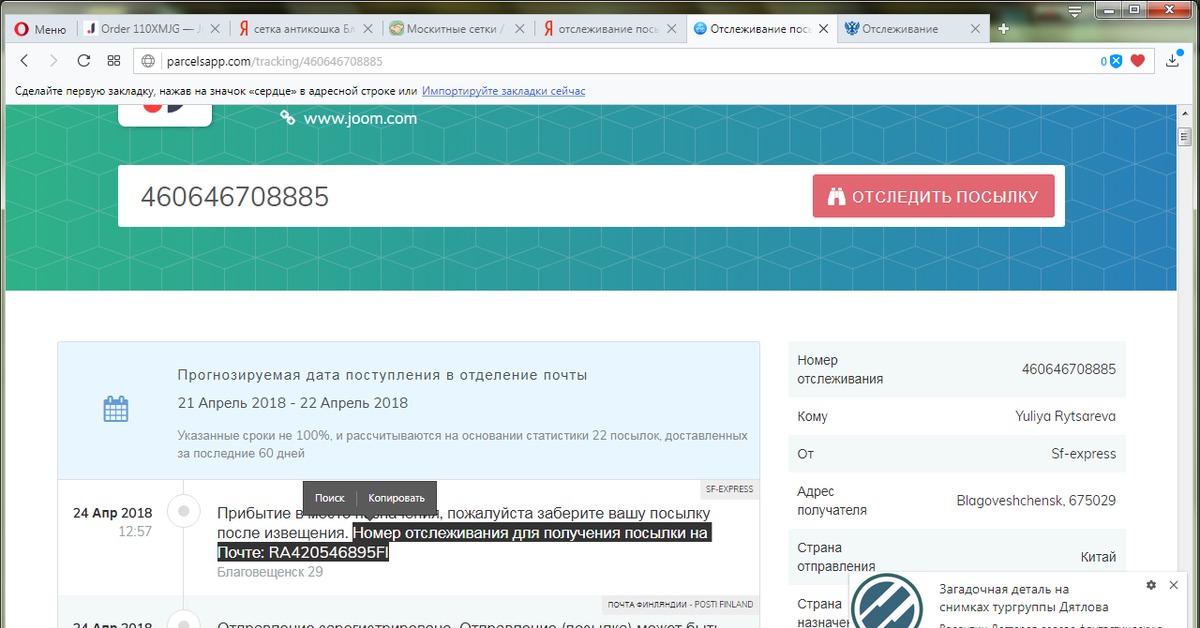Go forward to the next page
The height and width of the screenshot is (628, 1200).
pos(53,61)
